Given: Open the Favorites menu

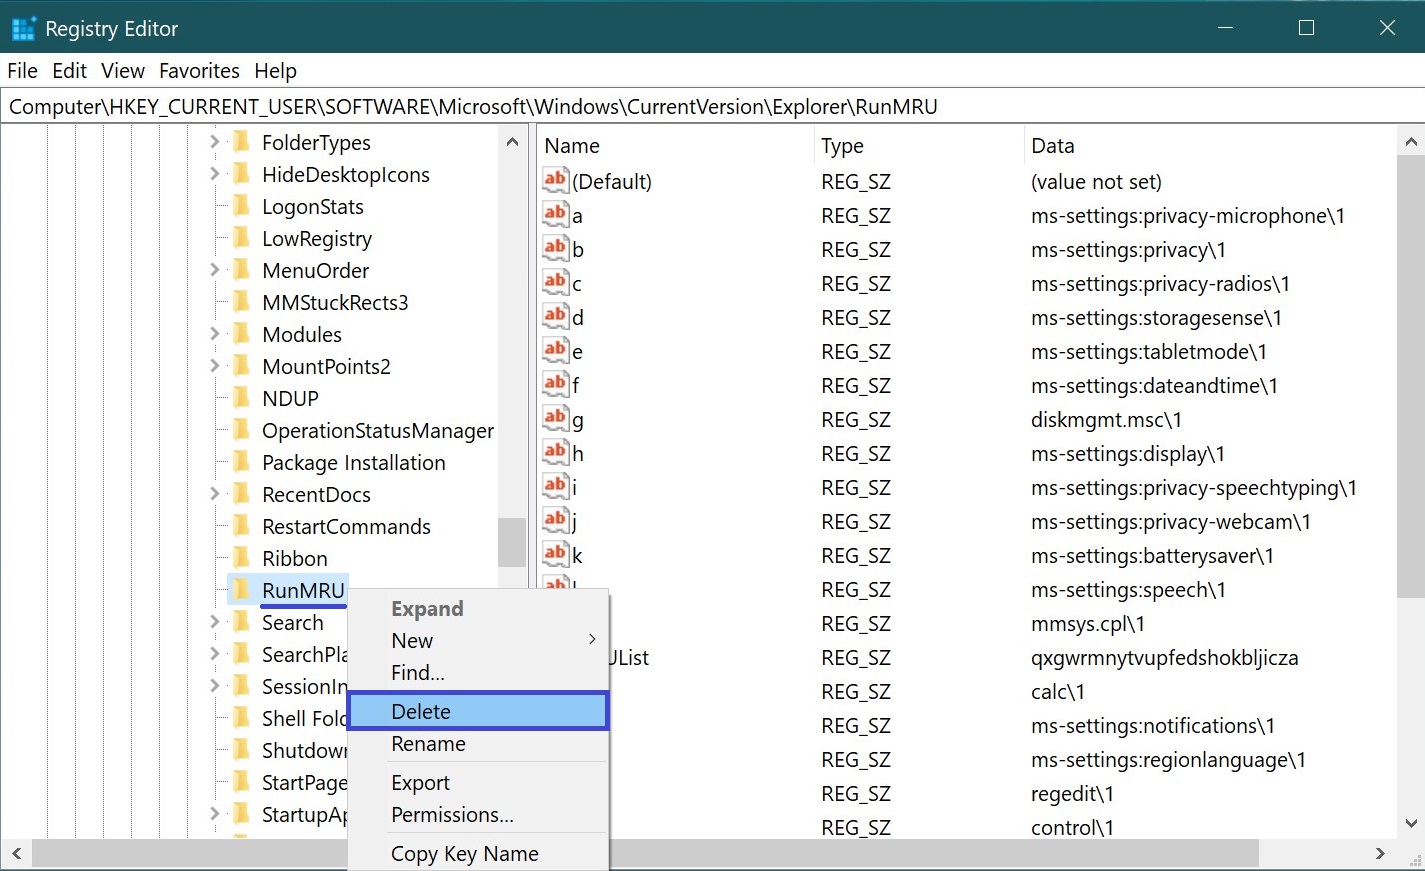Looking at the screenshot, I should pyautogui.click(x=200, y=71).
